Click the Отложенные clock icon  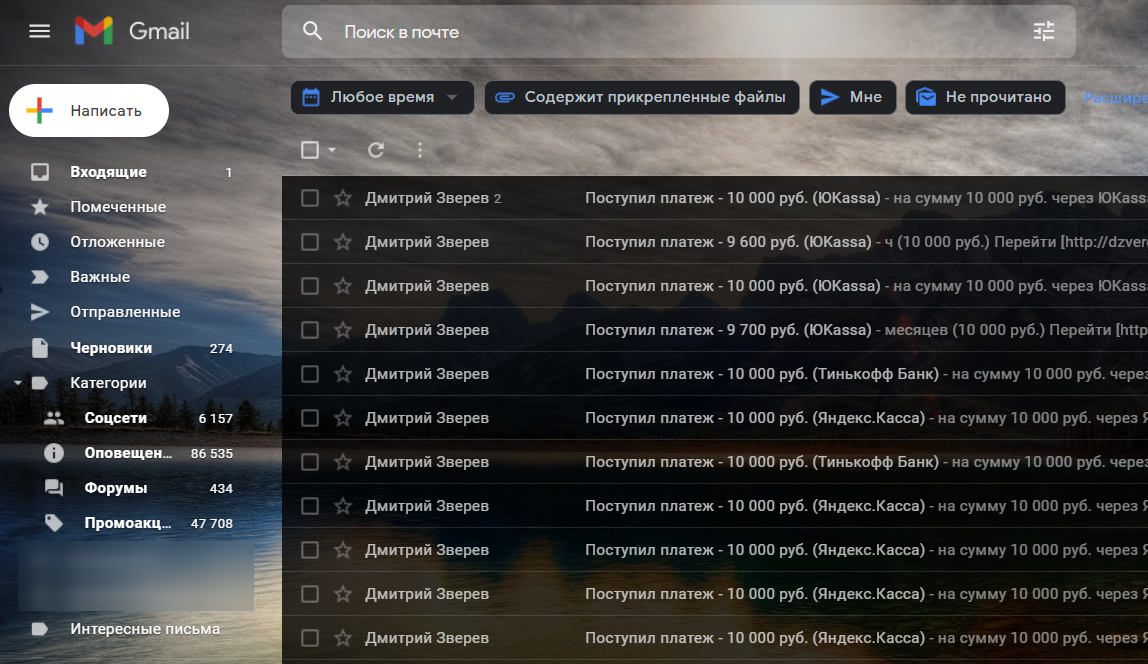[40, 242]
